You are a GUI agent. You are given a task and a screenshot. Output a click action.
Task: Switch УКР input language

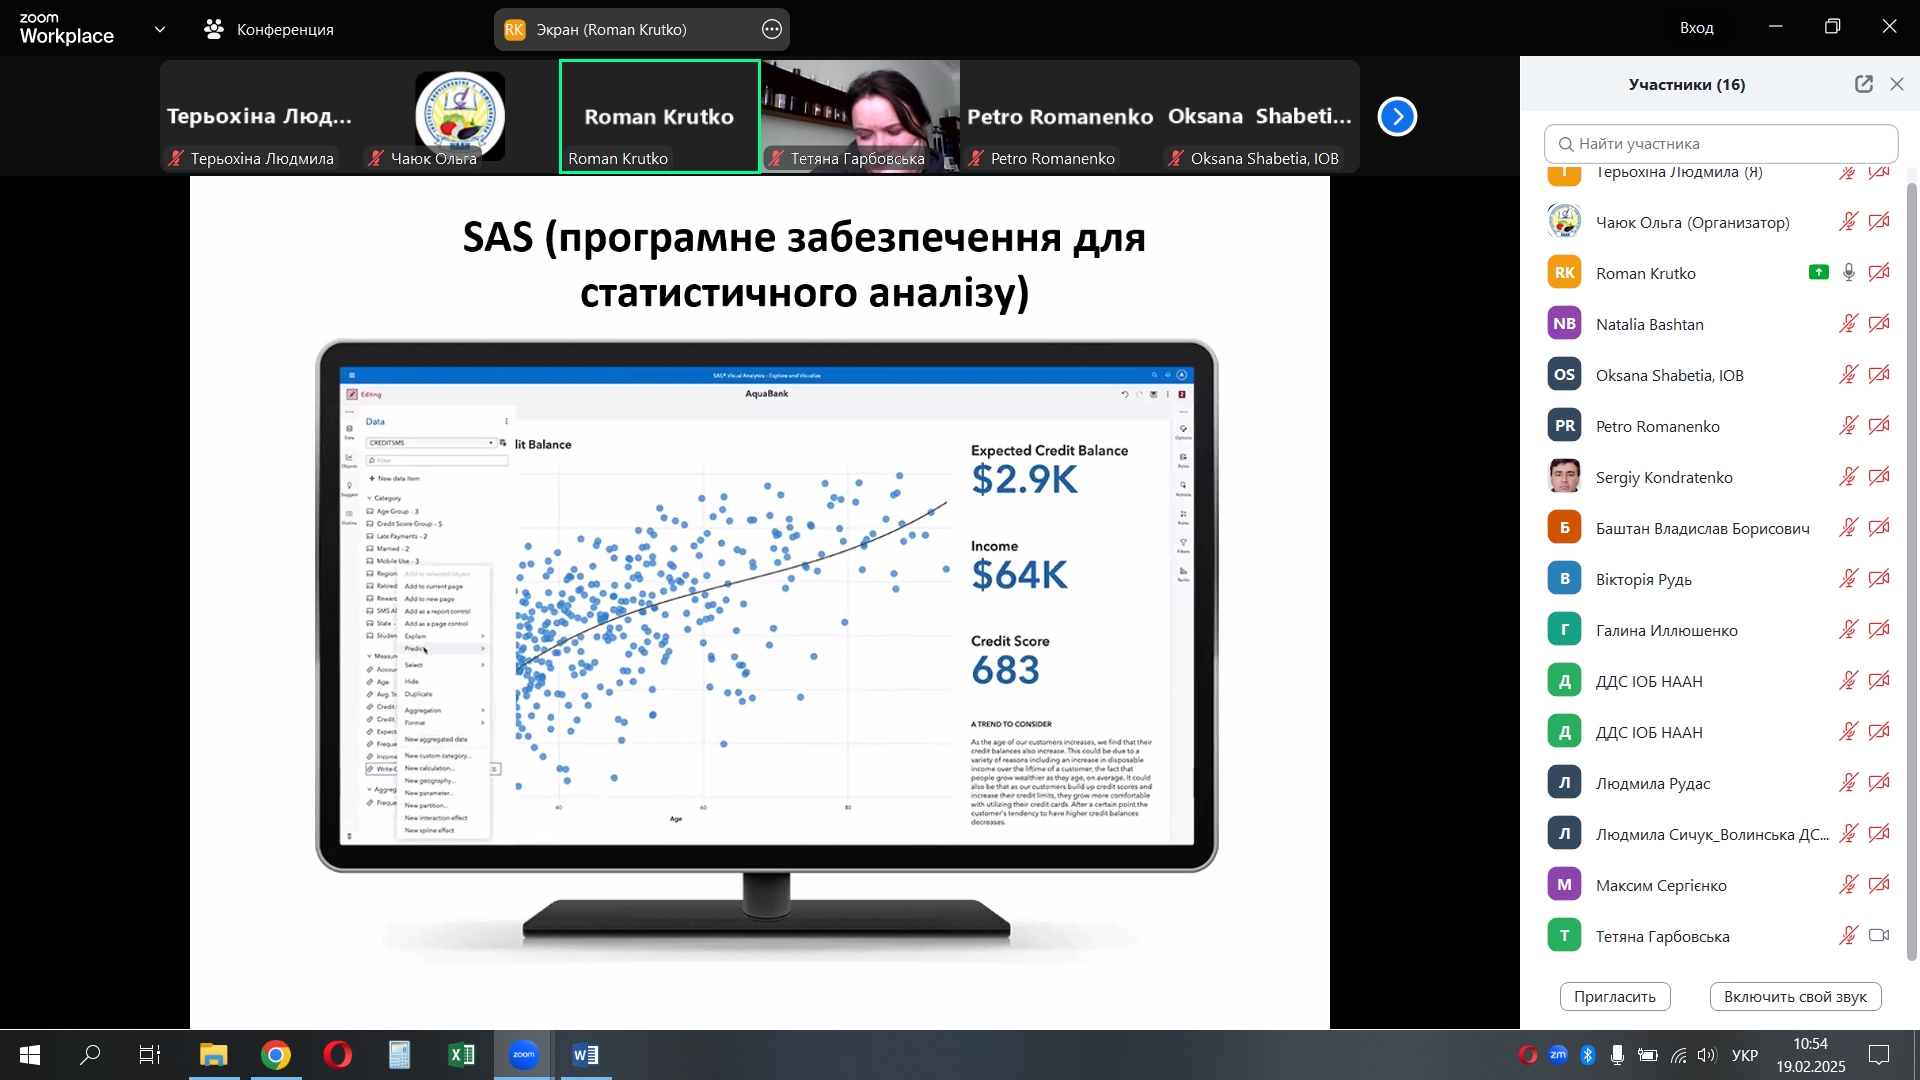(x=1745, y=1055)
